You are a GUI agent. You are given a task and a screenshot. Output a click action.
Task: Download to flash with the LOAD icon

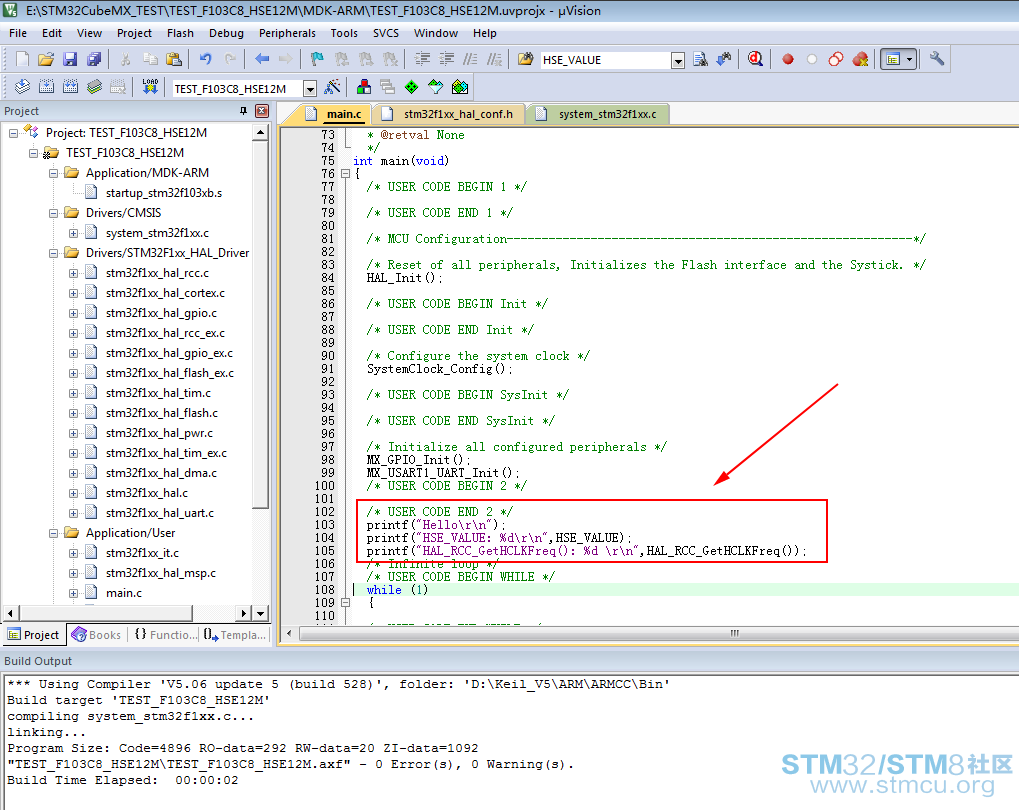[150, 86]
